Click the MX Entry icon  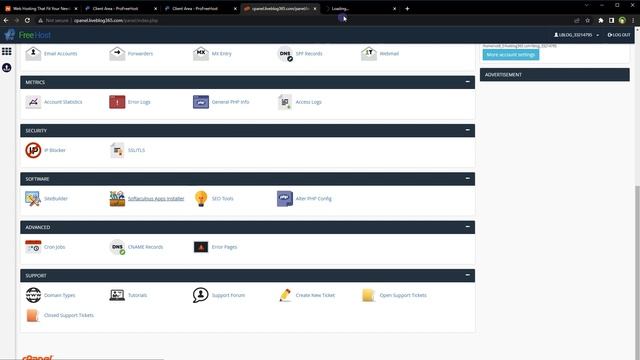(x=201, y=53)
